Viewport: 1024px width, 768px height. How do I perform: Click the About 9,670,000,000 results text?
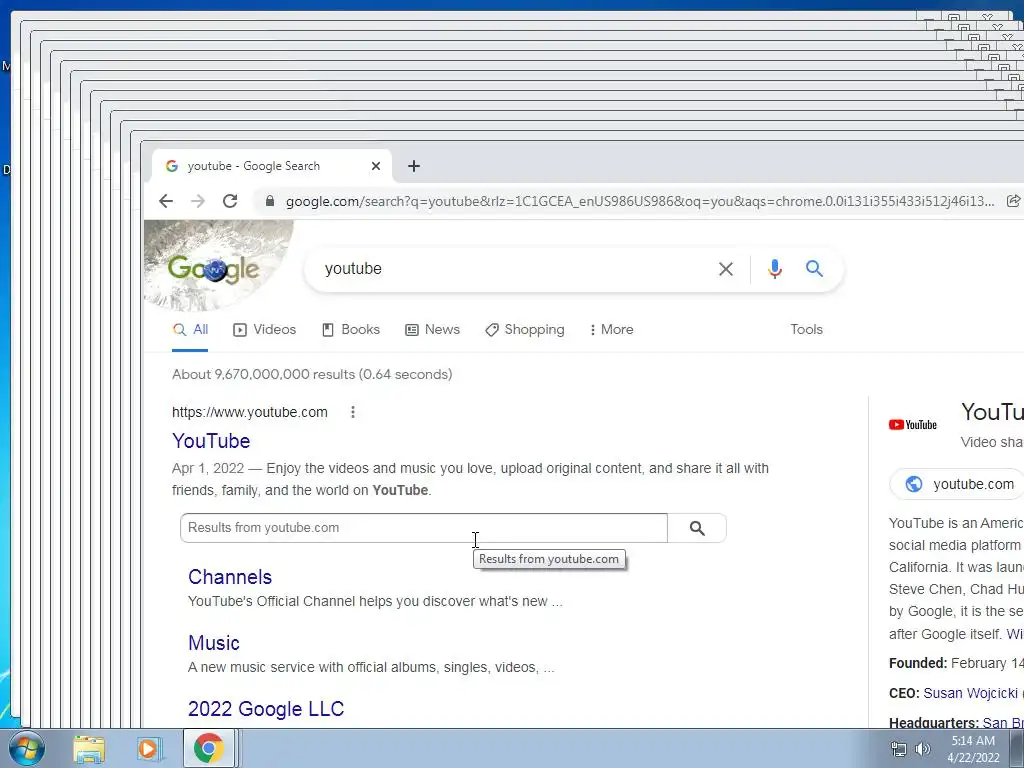coord(312,374)
